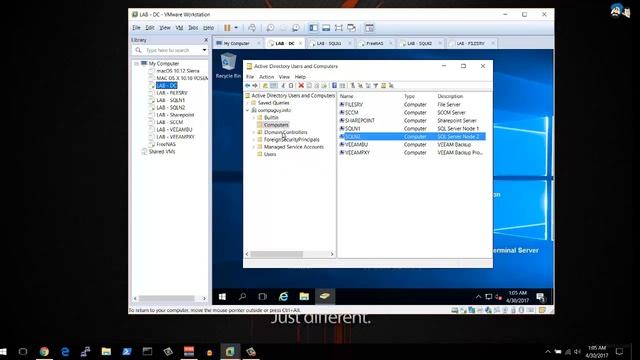Click the Filter funnel icon in AD toolbar
This screenshot has height=360, width=640.
click(376, 85)
